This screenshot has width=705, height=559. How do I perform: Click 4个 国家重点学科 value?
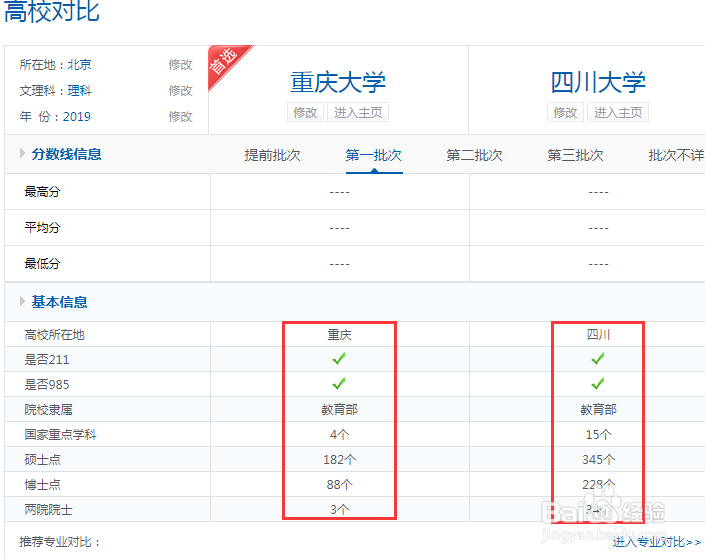coord(339,434)
